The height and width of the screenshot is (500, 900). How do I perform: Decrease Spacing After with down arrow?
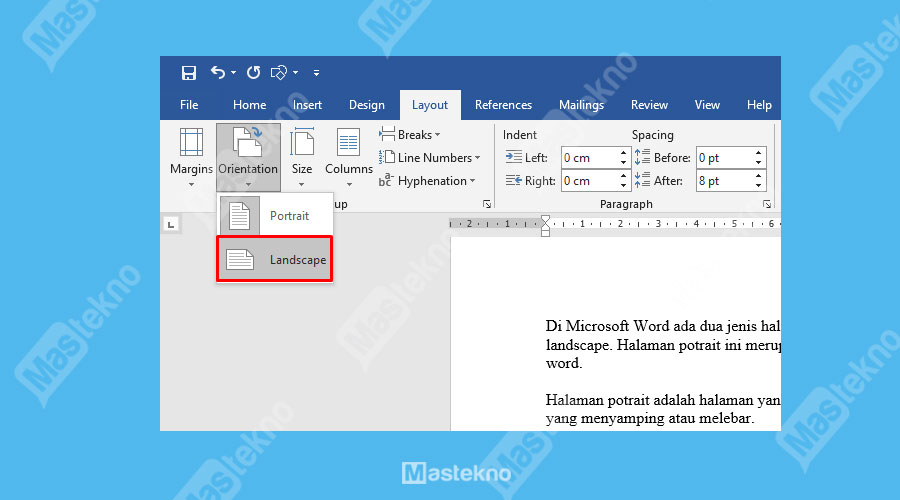tap(759, 186)
